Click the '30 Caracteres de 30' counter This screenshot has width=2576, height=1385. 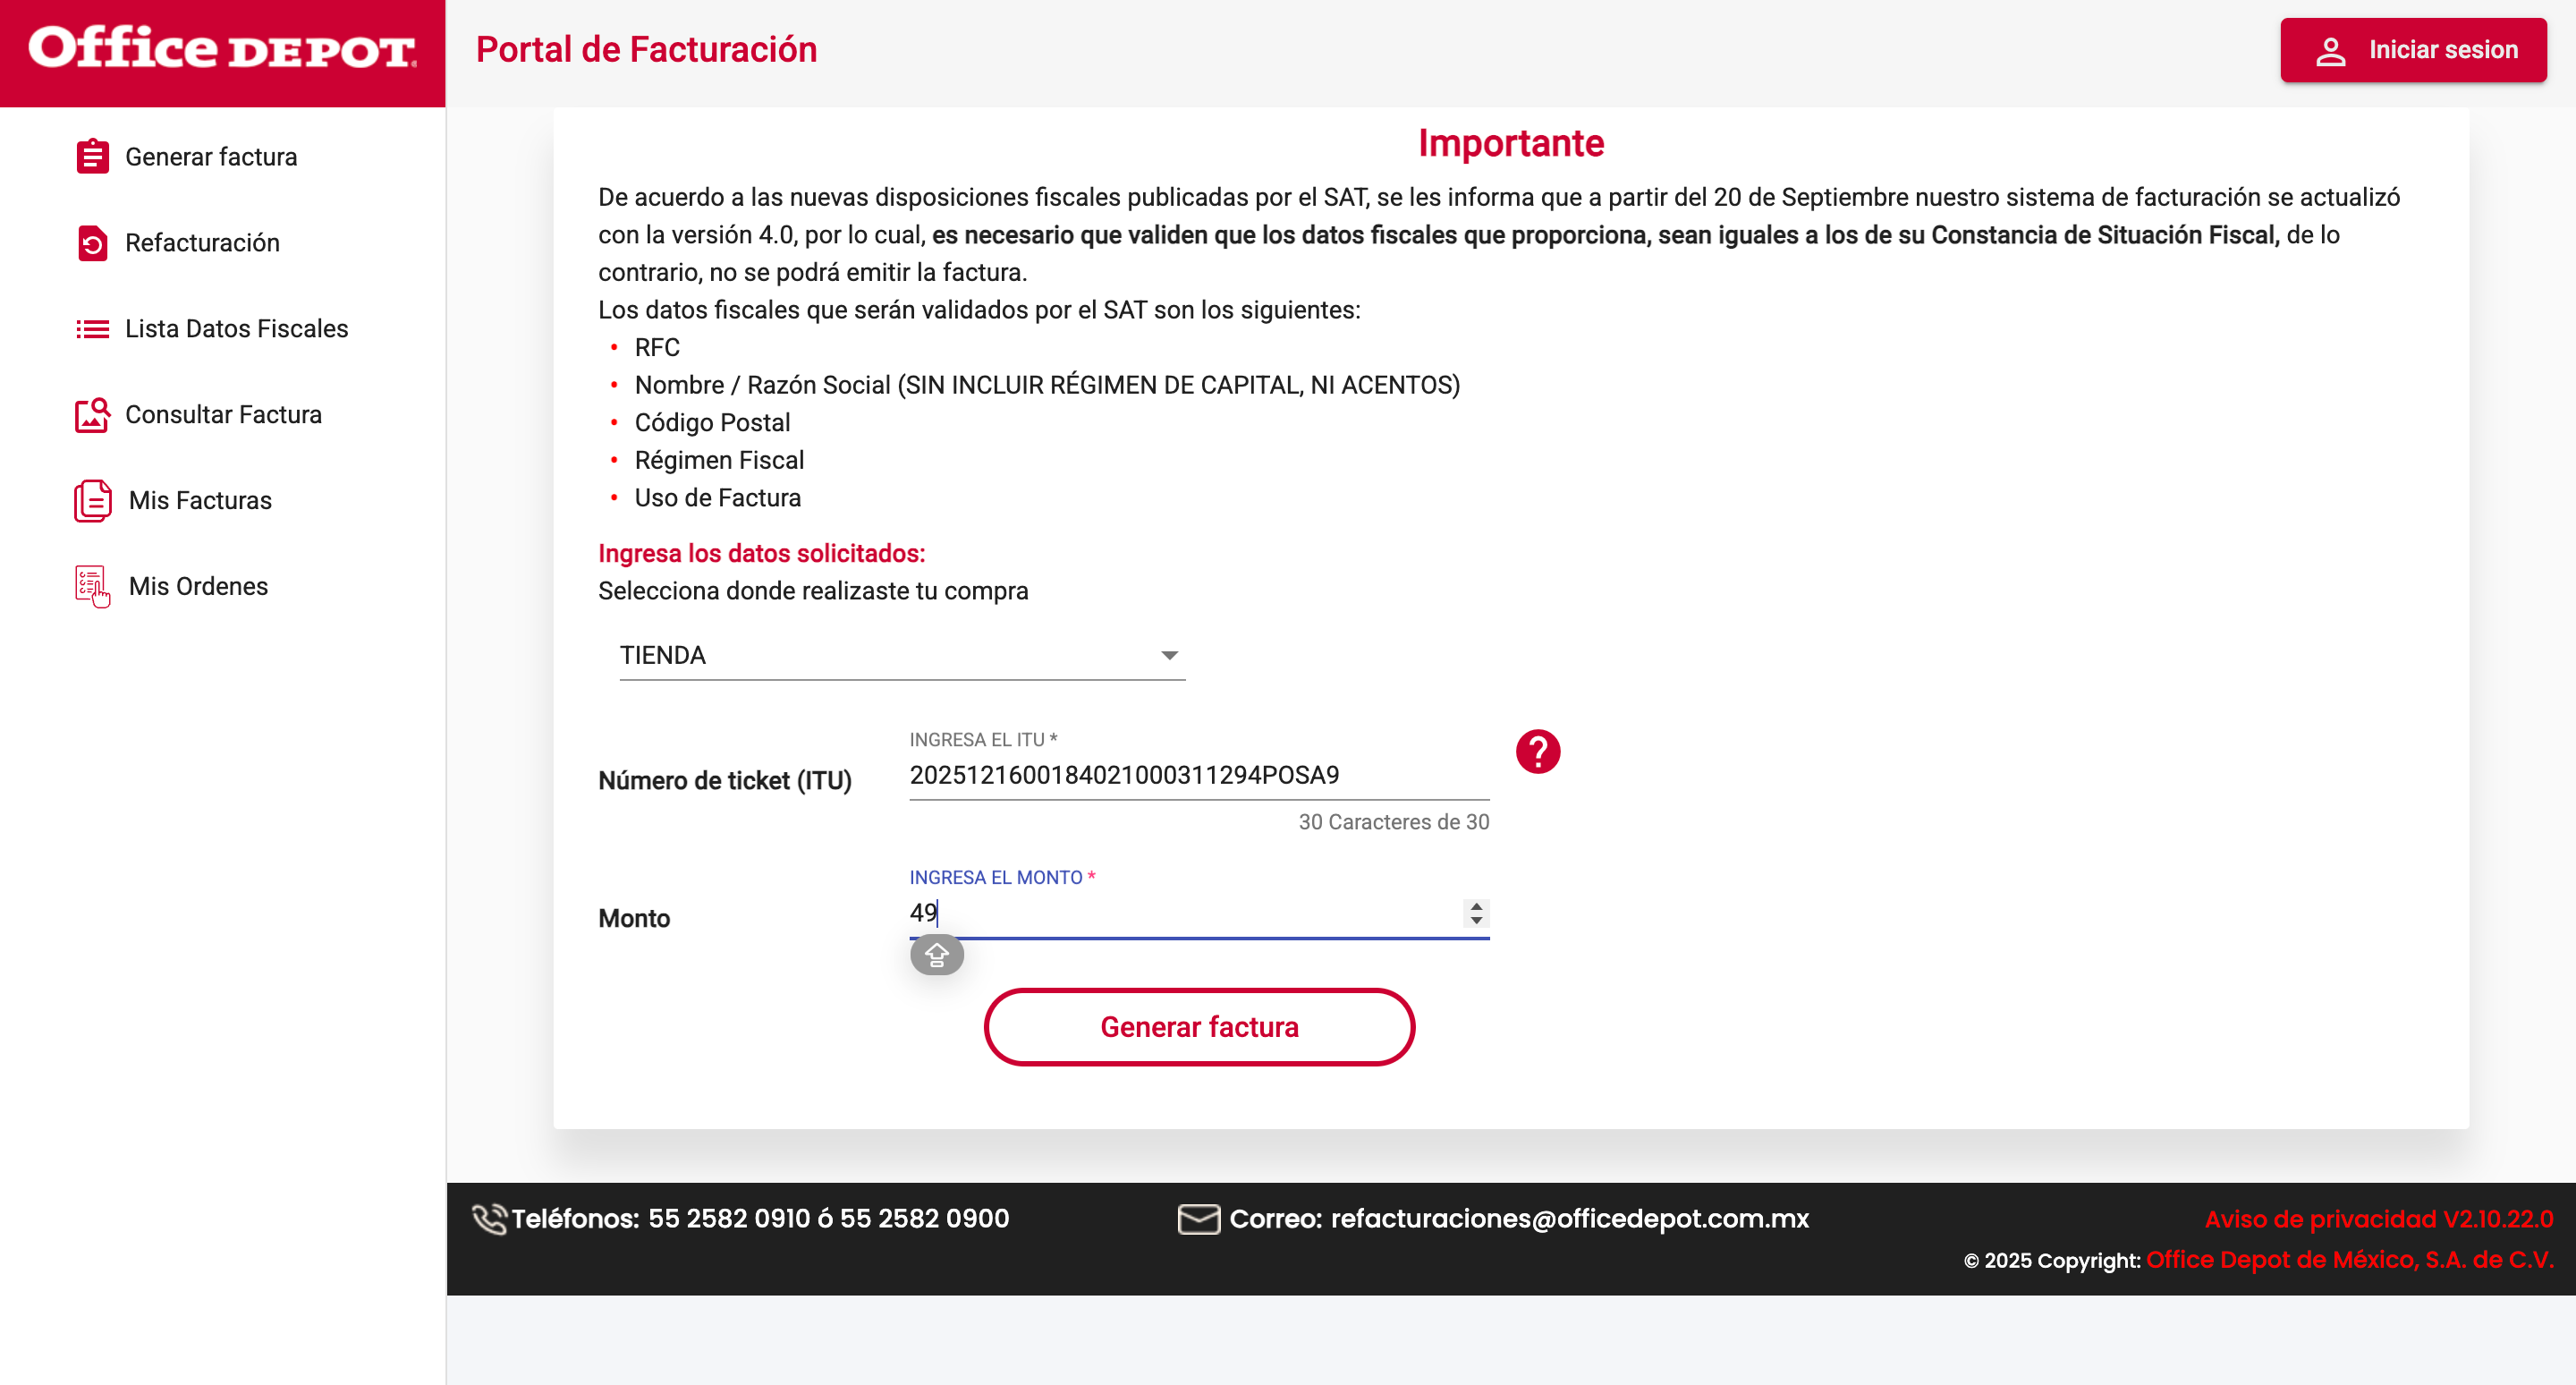point(1394,822)
